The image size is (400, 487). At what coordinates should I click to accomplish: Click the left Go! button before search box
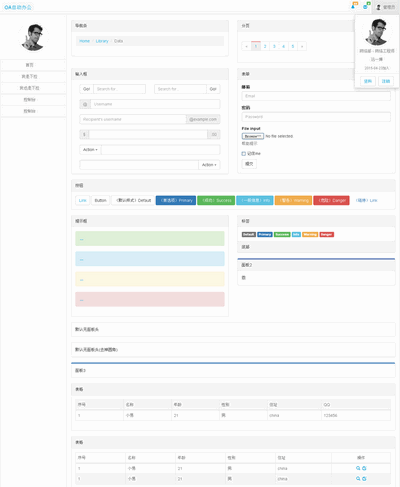pyautogui.click(x=87, y=89)
